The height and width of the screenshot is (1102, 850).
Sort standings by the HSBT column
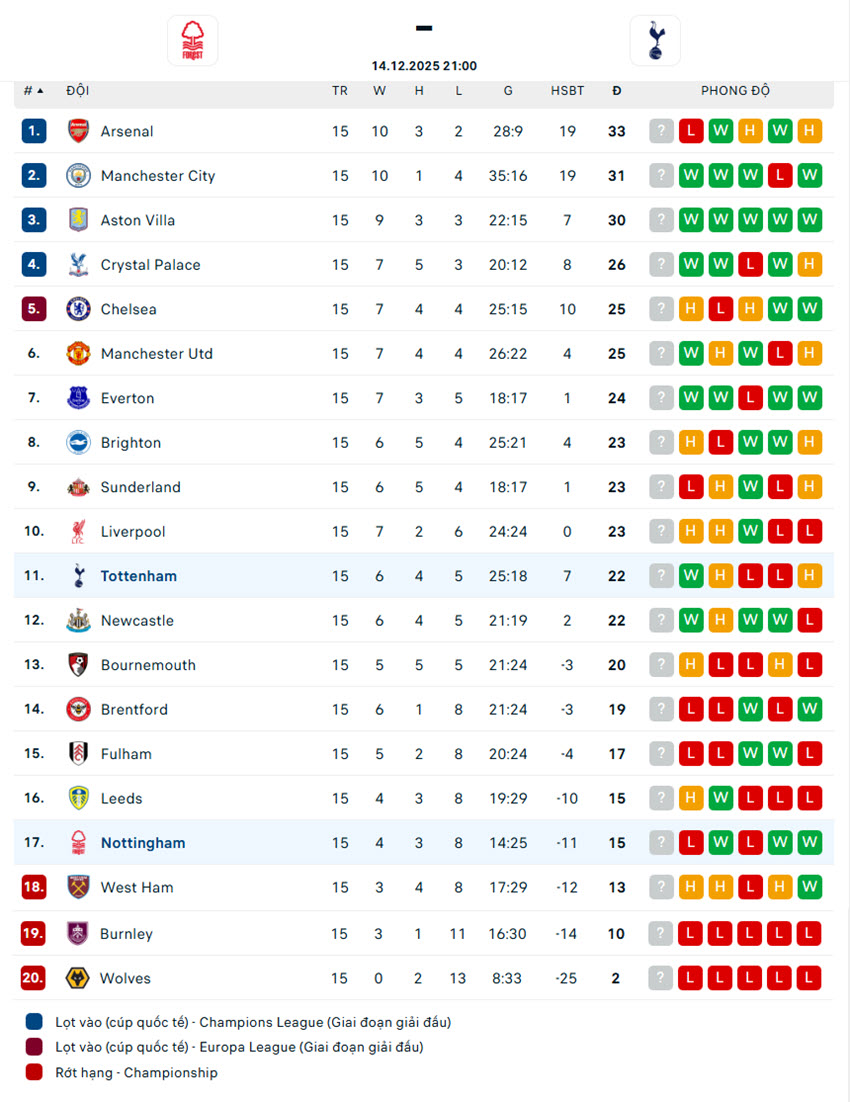point(567,91)
